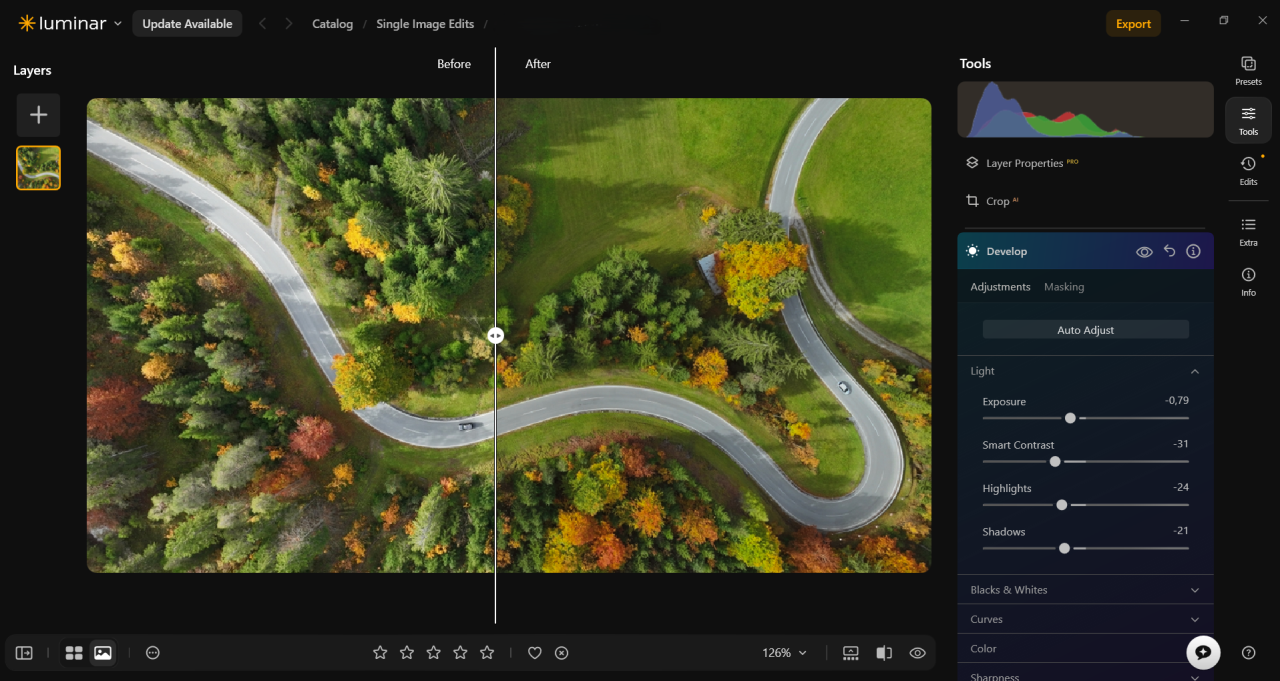Toggle the left sidebar panel icon

coord(24,653)
